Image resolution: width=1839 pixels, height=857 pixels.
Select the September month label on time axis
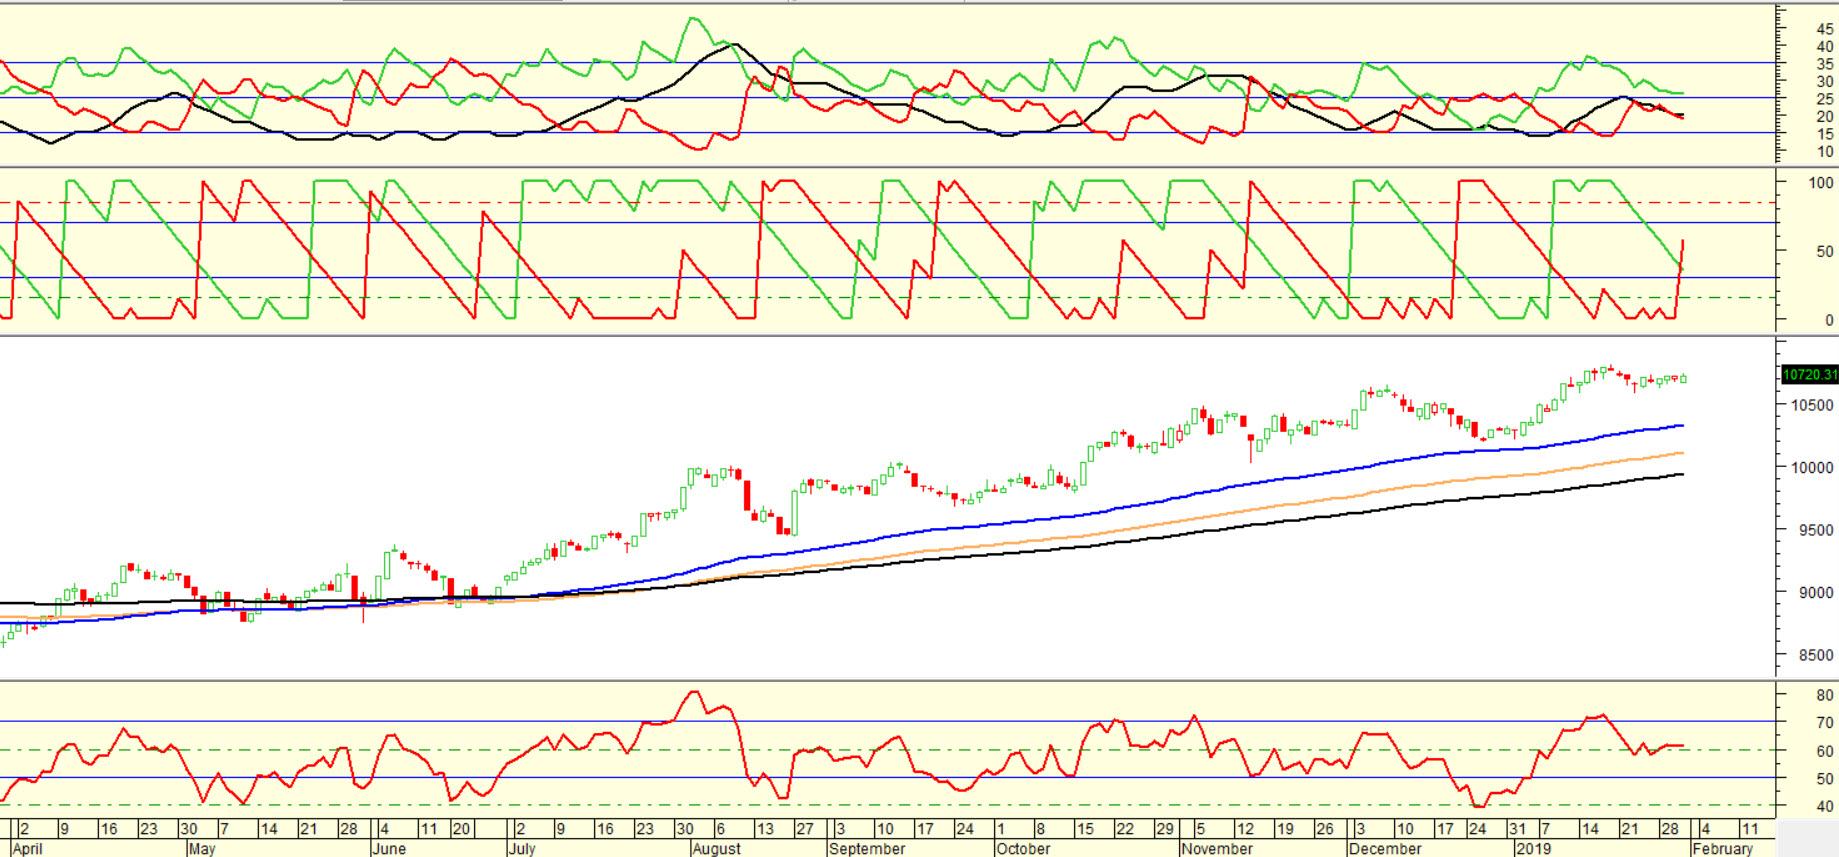click(867, 849)
